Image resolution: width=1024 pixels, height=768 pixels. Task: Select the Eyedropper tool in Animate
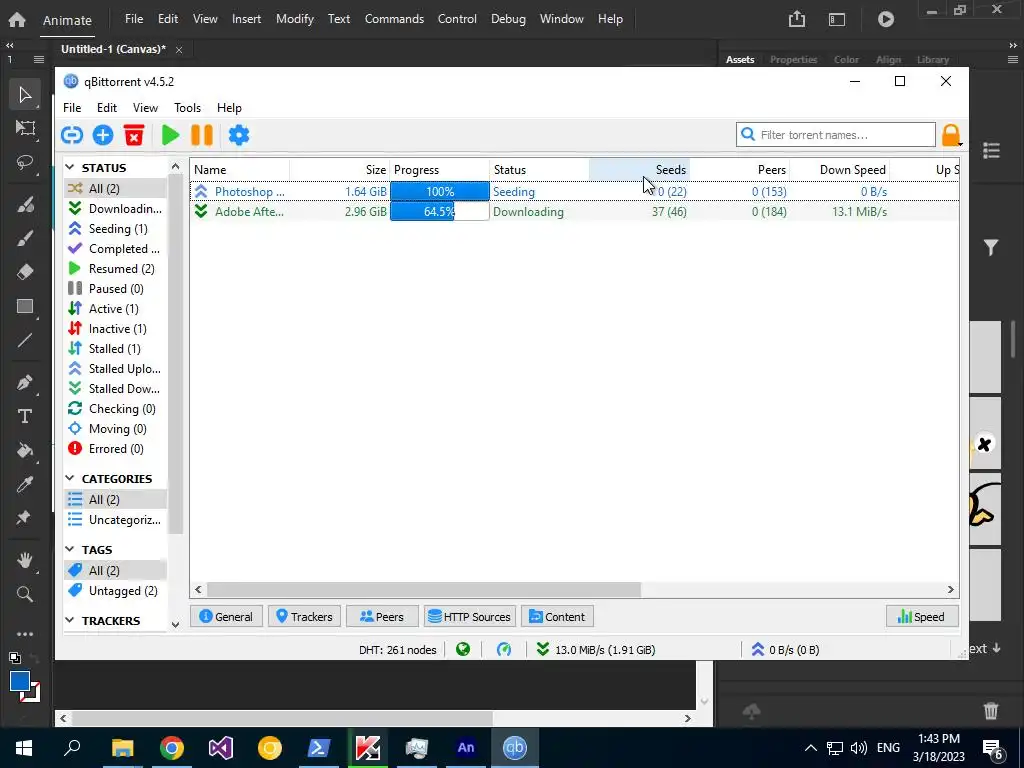click(x=25, y=484)
